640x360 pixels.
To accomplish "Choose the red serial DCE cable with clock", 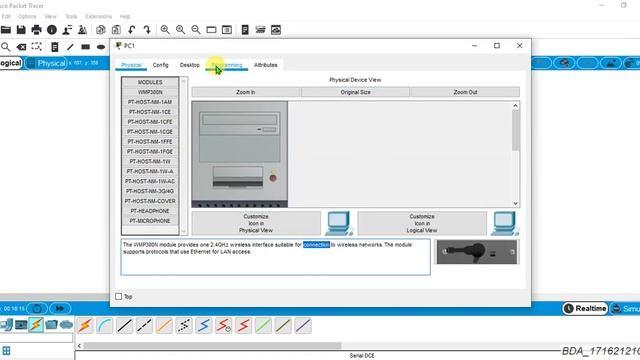I will [x=223, y=326].
